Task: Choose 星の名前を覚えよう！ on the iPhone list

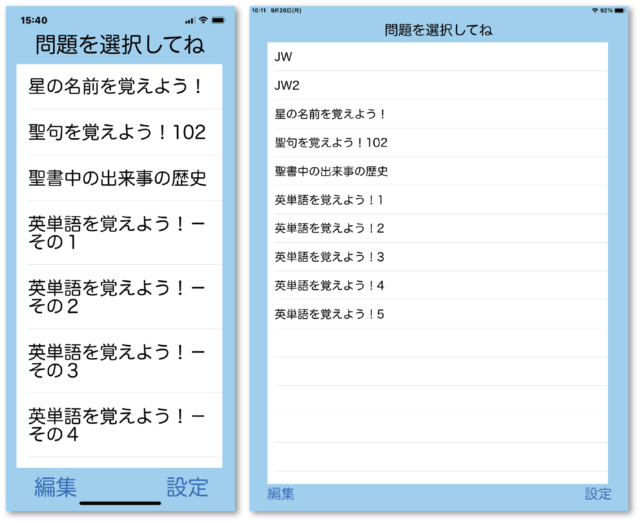Action: (119, 87)
